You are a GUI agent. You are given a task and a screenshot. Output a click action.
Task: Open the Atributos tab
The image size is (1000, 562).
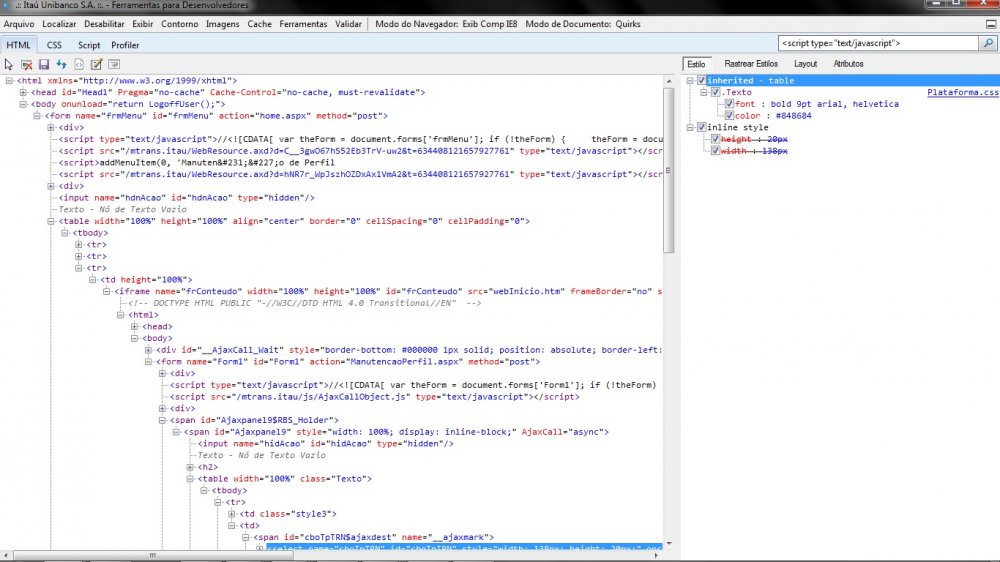(848, 64)
